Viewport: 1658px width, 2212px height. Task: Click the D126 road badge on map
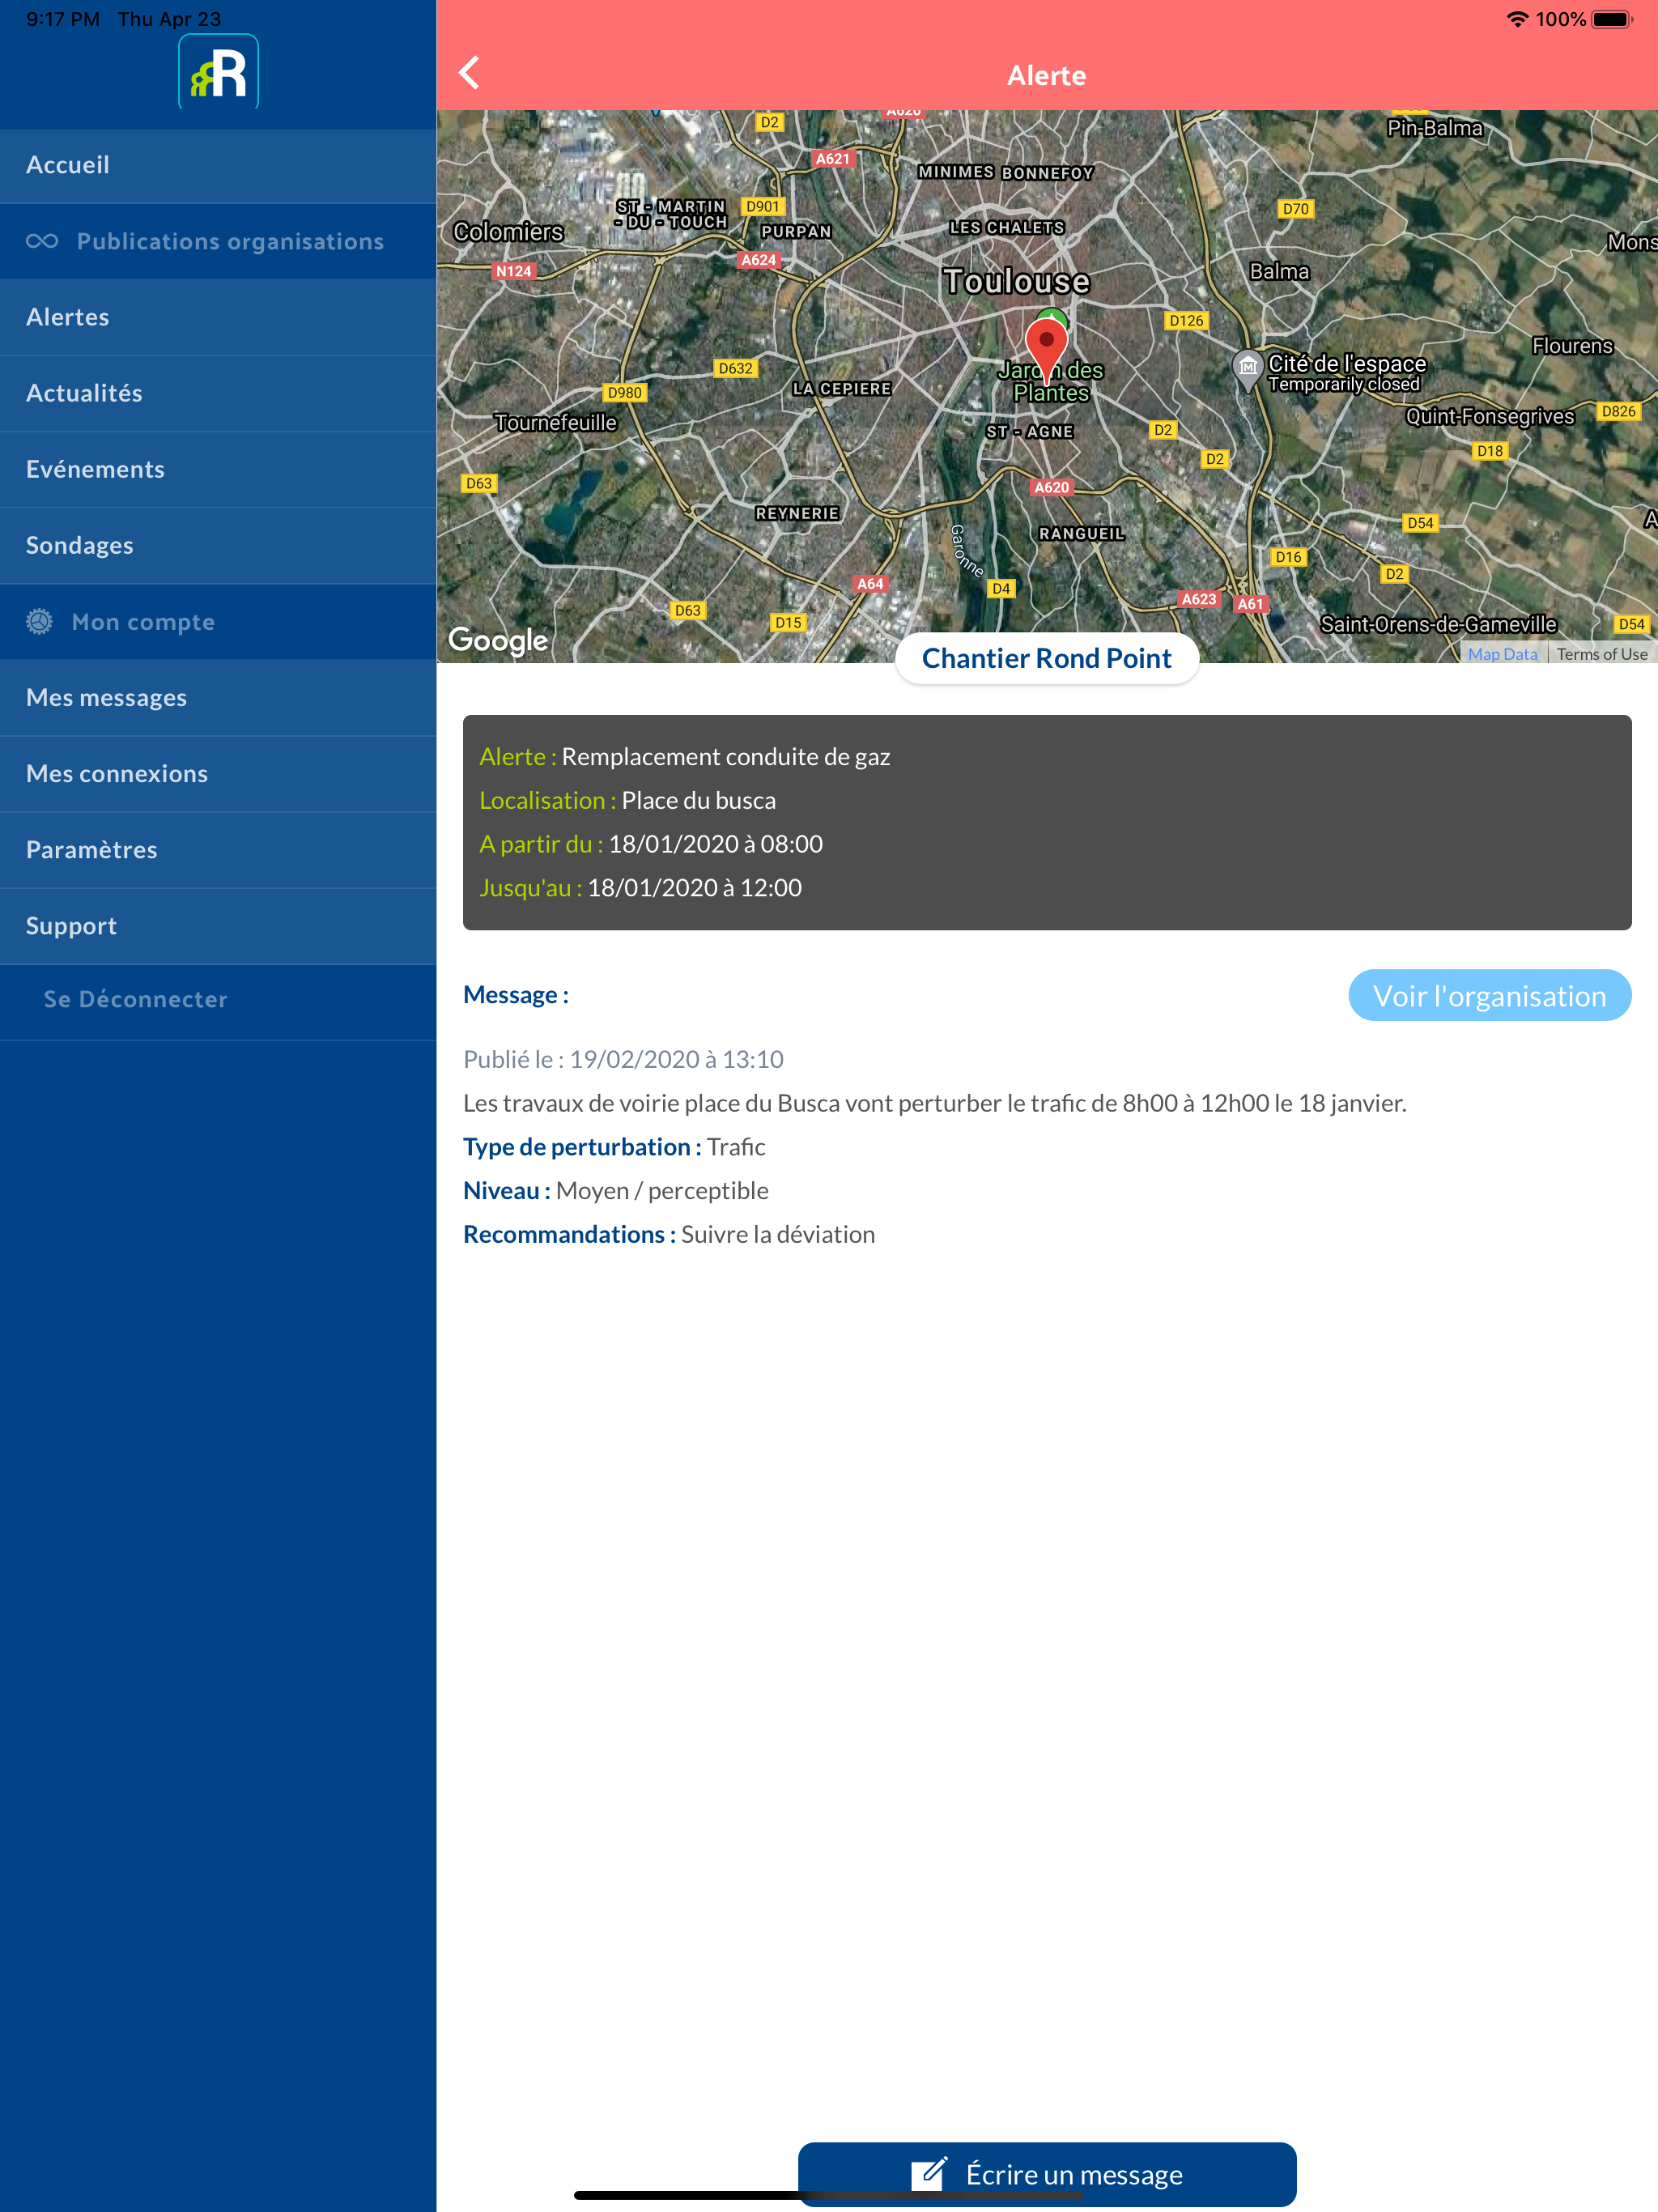pyautogui.click(x=1186, y=320)
